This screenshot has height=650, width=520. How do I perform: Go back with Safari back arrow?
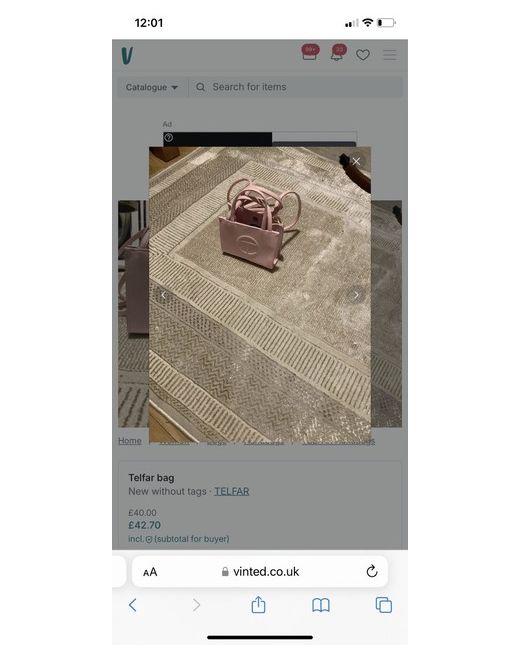tap(133, 605)
